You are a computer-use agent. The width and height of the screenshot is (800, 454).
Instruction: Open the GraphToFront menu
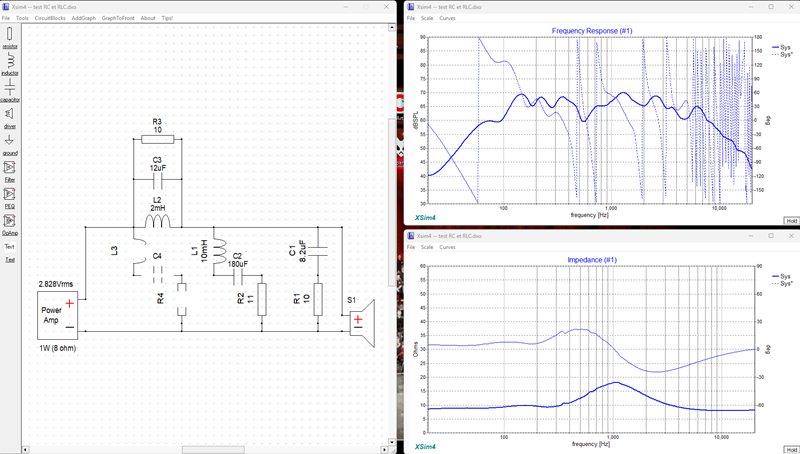[x=118, y=18]
